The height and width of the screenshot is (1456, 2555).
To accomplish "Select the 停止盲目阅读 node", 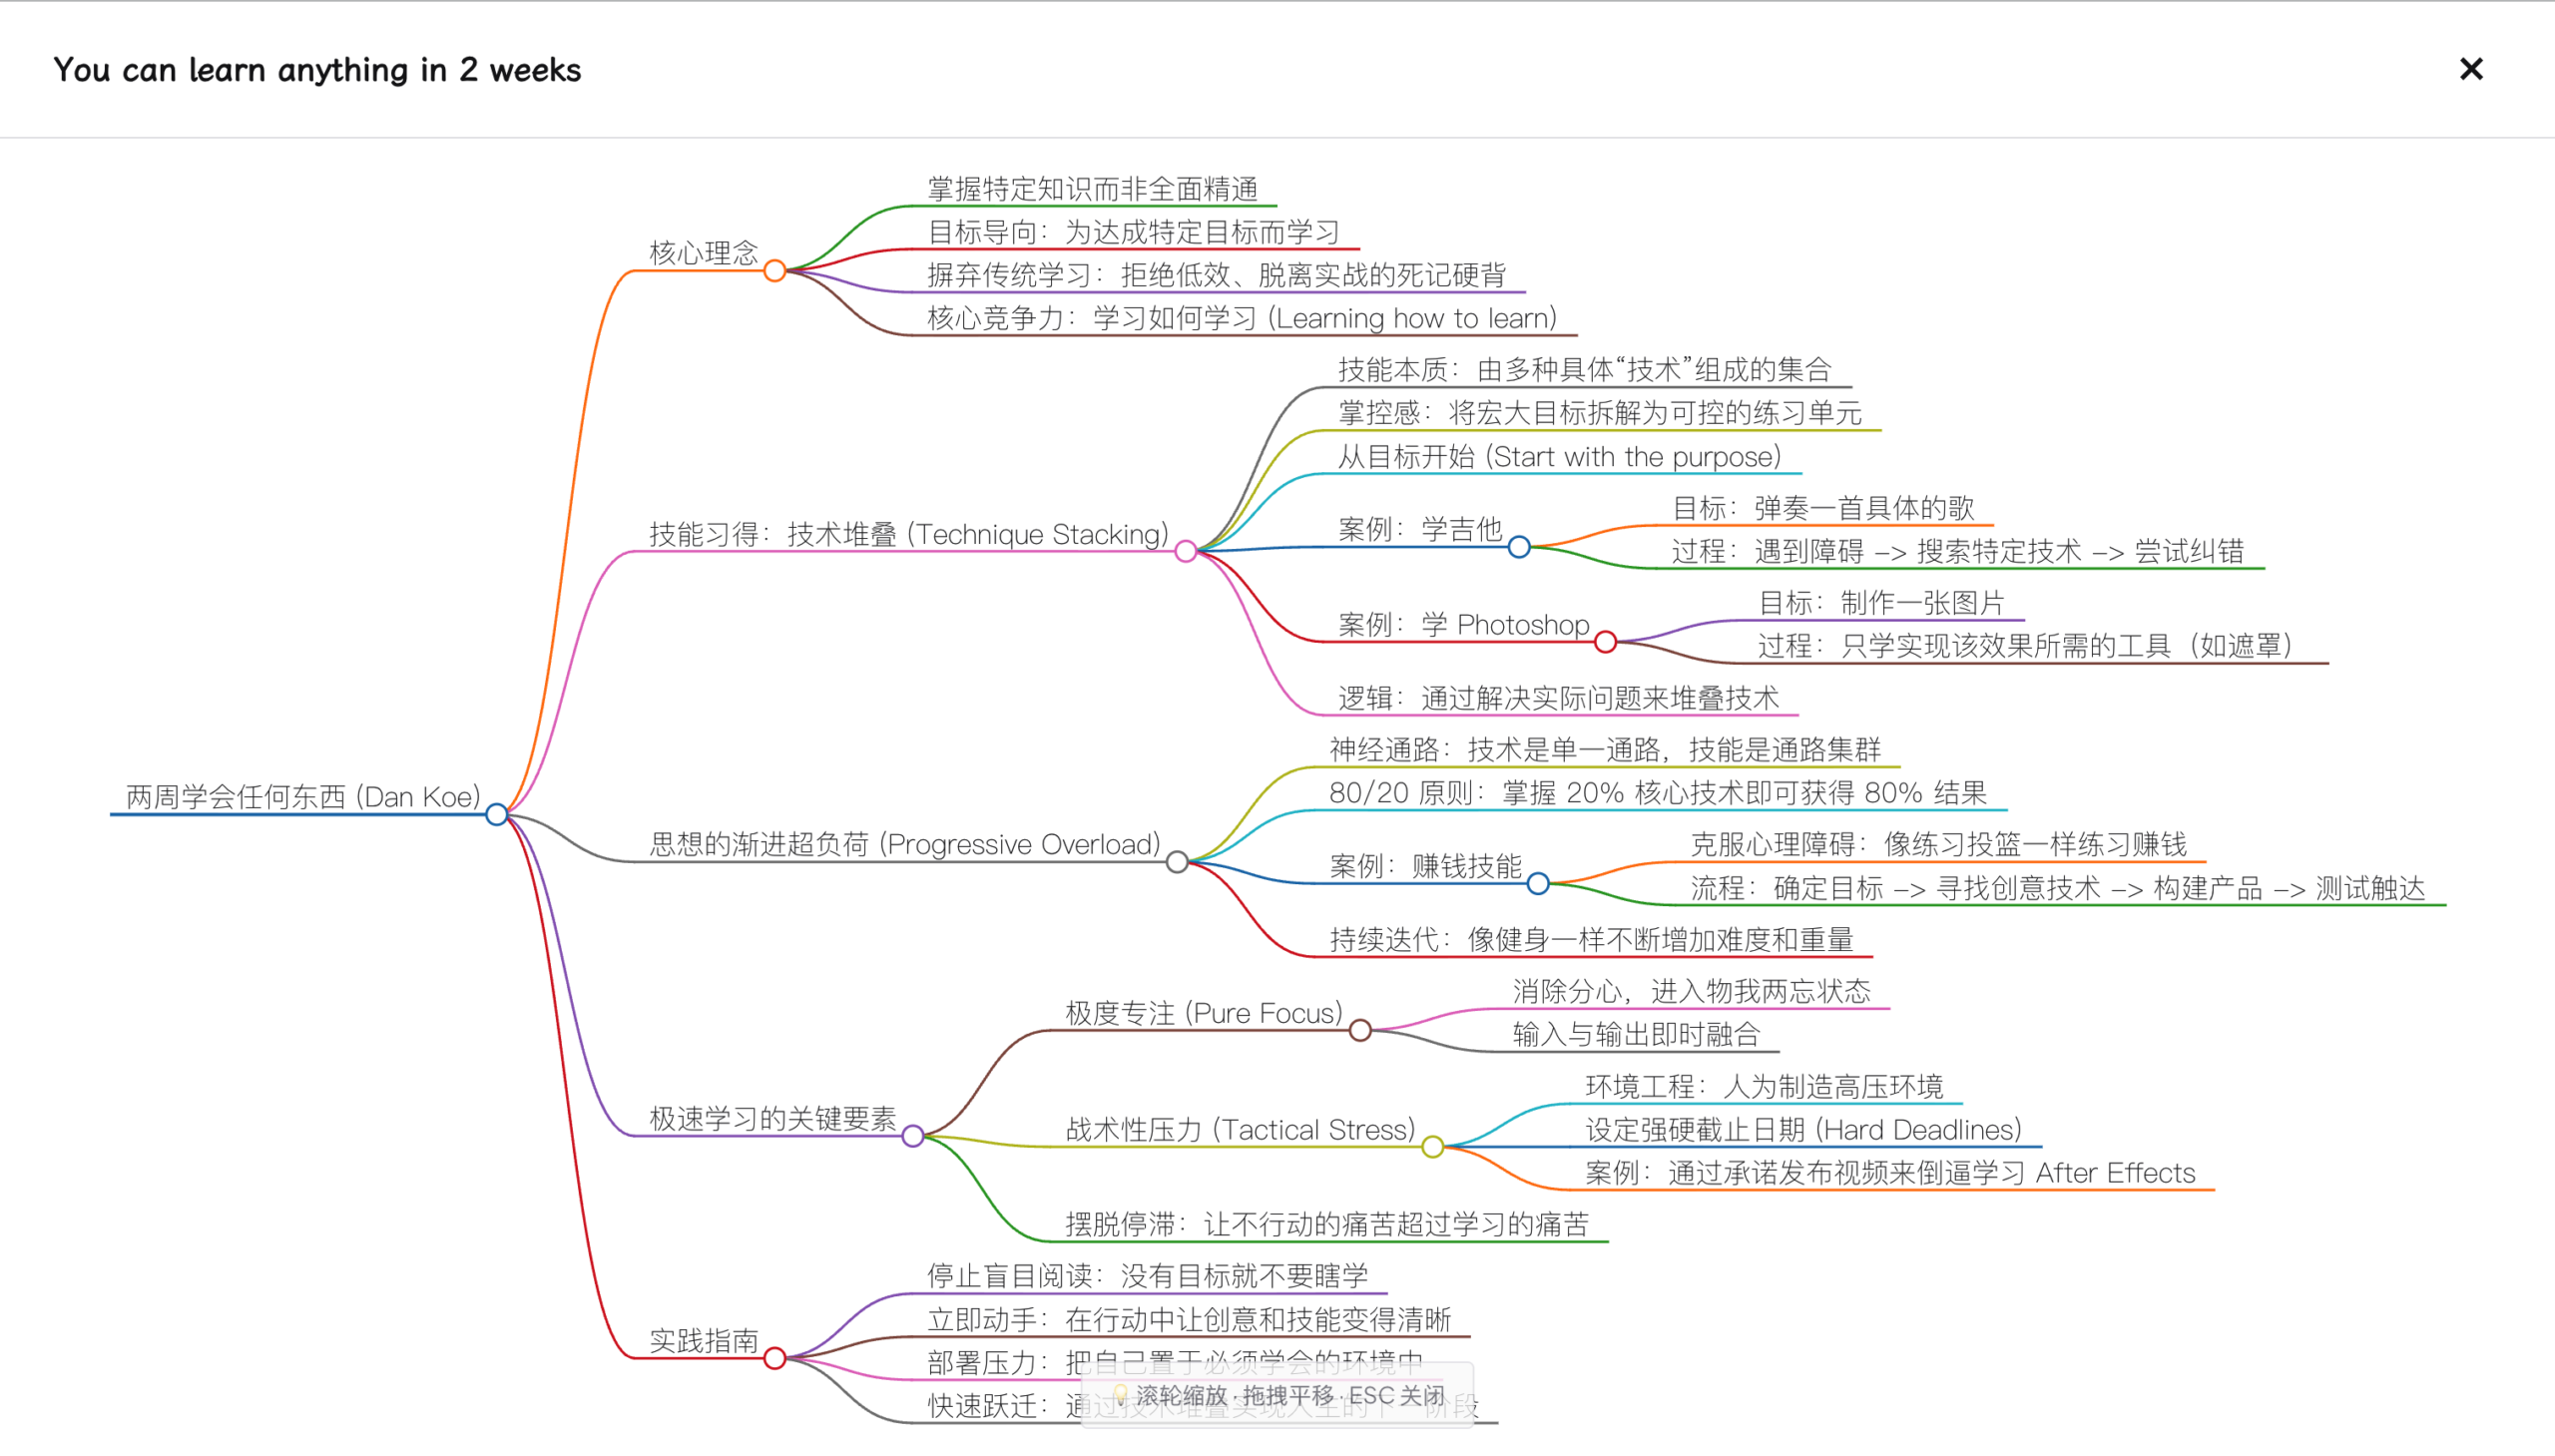I will [1148, 1276].
